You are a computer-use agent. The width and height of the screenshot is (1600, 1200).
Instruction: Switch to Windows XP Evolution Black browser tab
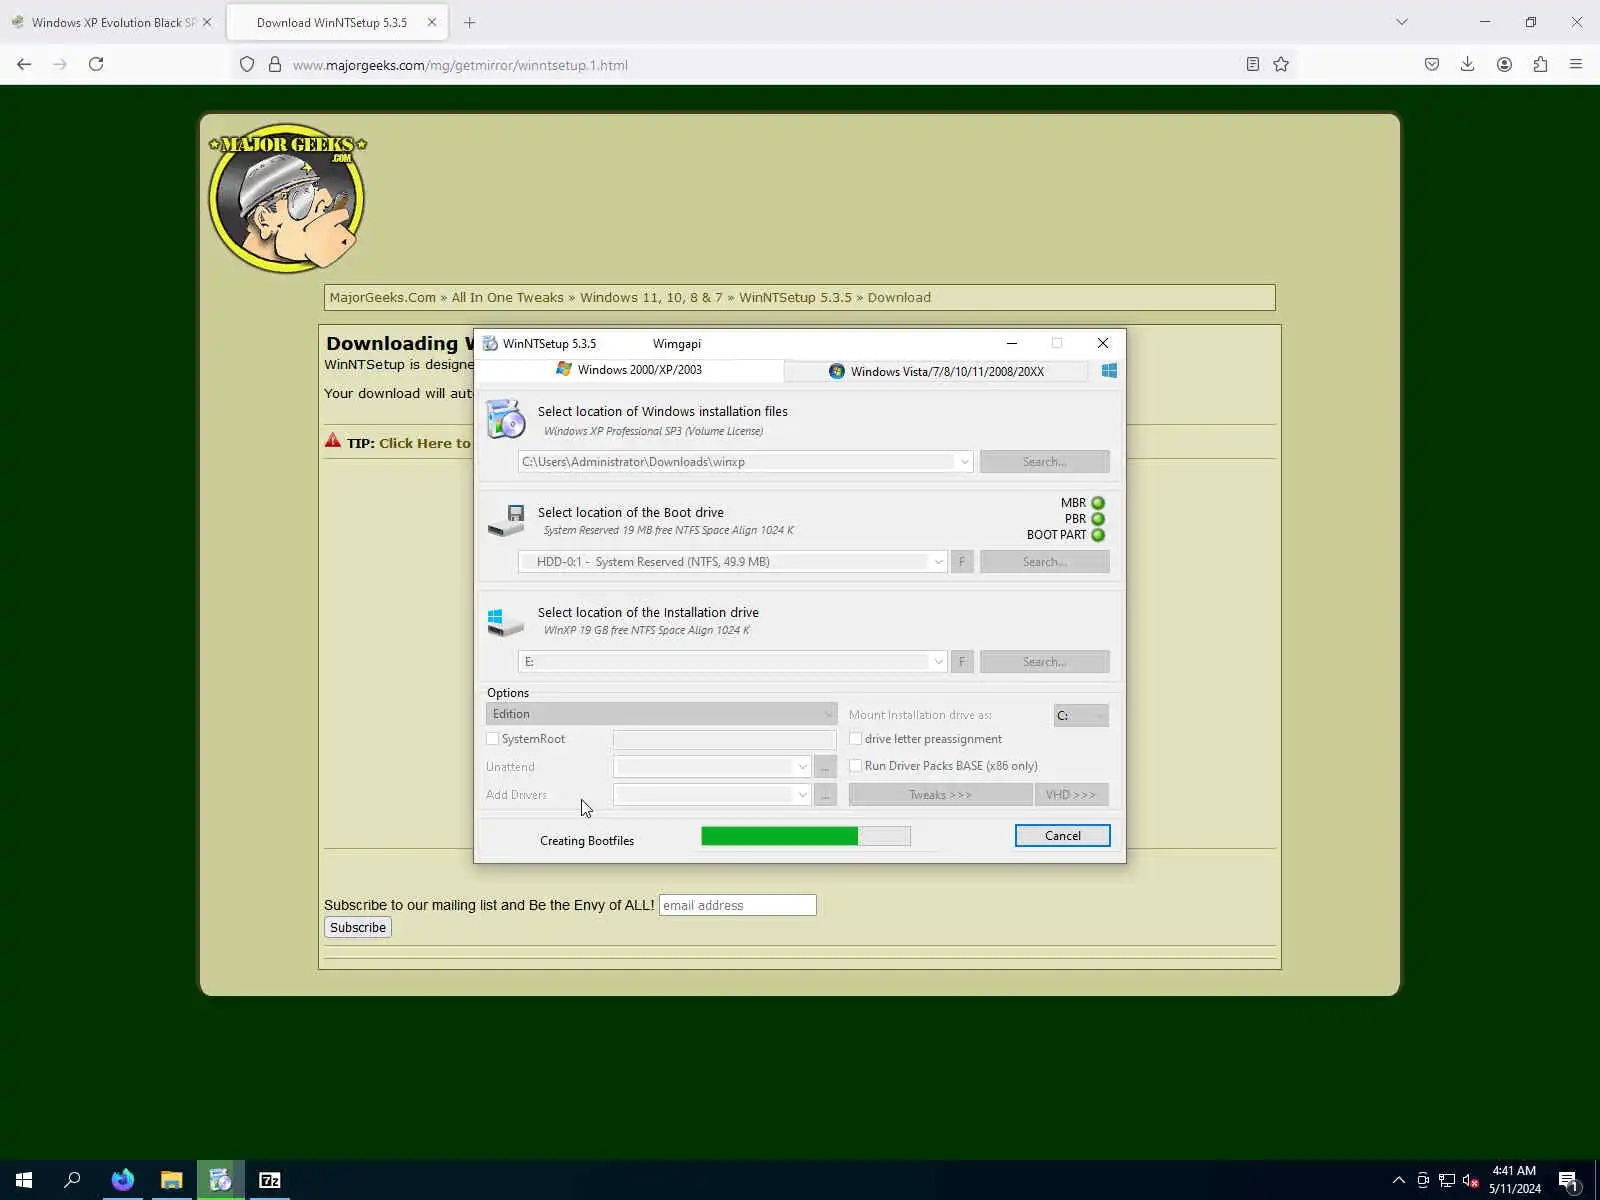110,22
